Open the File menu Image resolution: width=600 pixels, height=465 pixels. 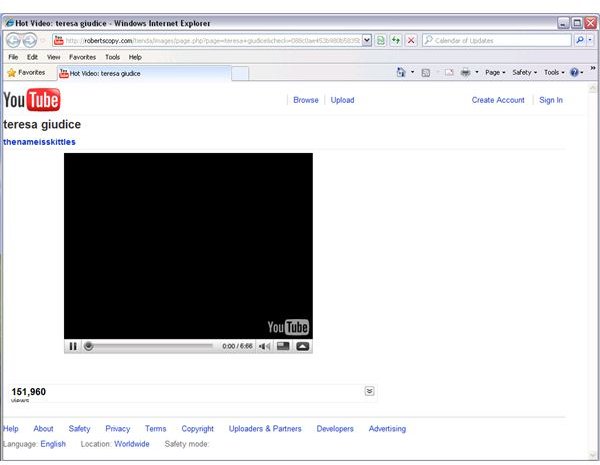(13, 57)
